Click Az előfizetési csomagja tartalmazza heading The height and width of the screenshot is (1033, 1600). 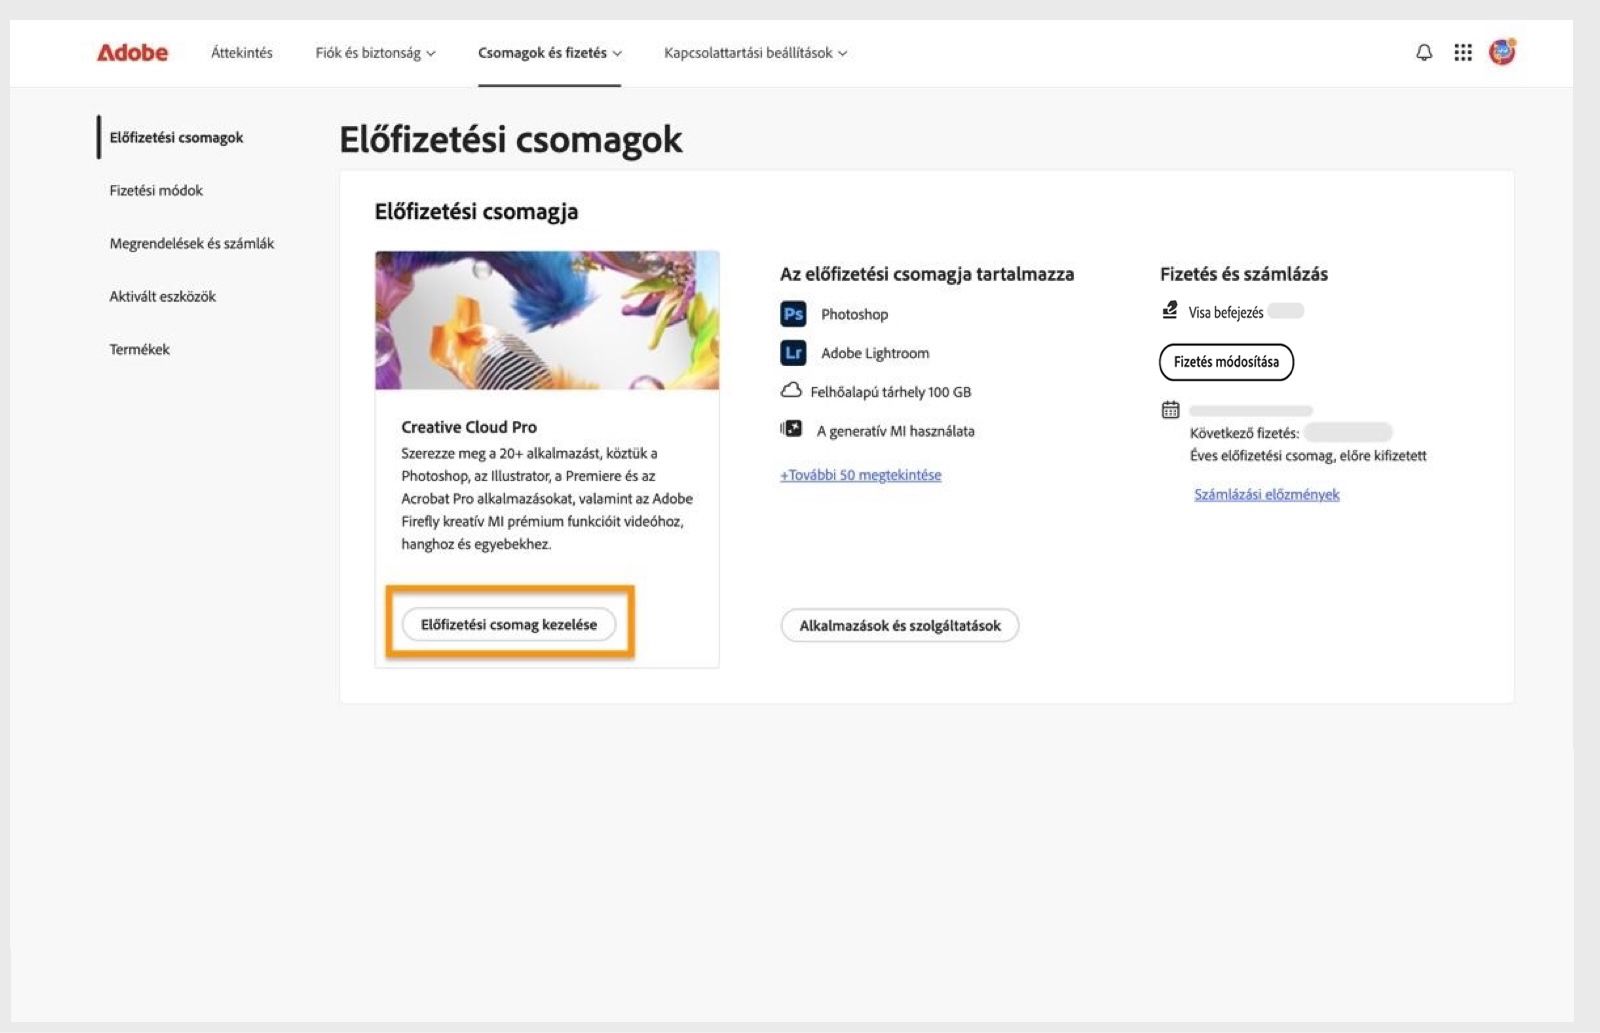pyautogui.click(x=927, y=274)
